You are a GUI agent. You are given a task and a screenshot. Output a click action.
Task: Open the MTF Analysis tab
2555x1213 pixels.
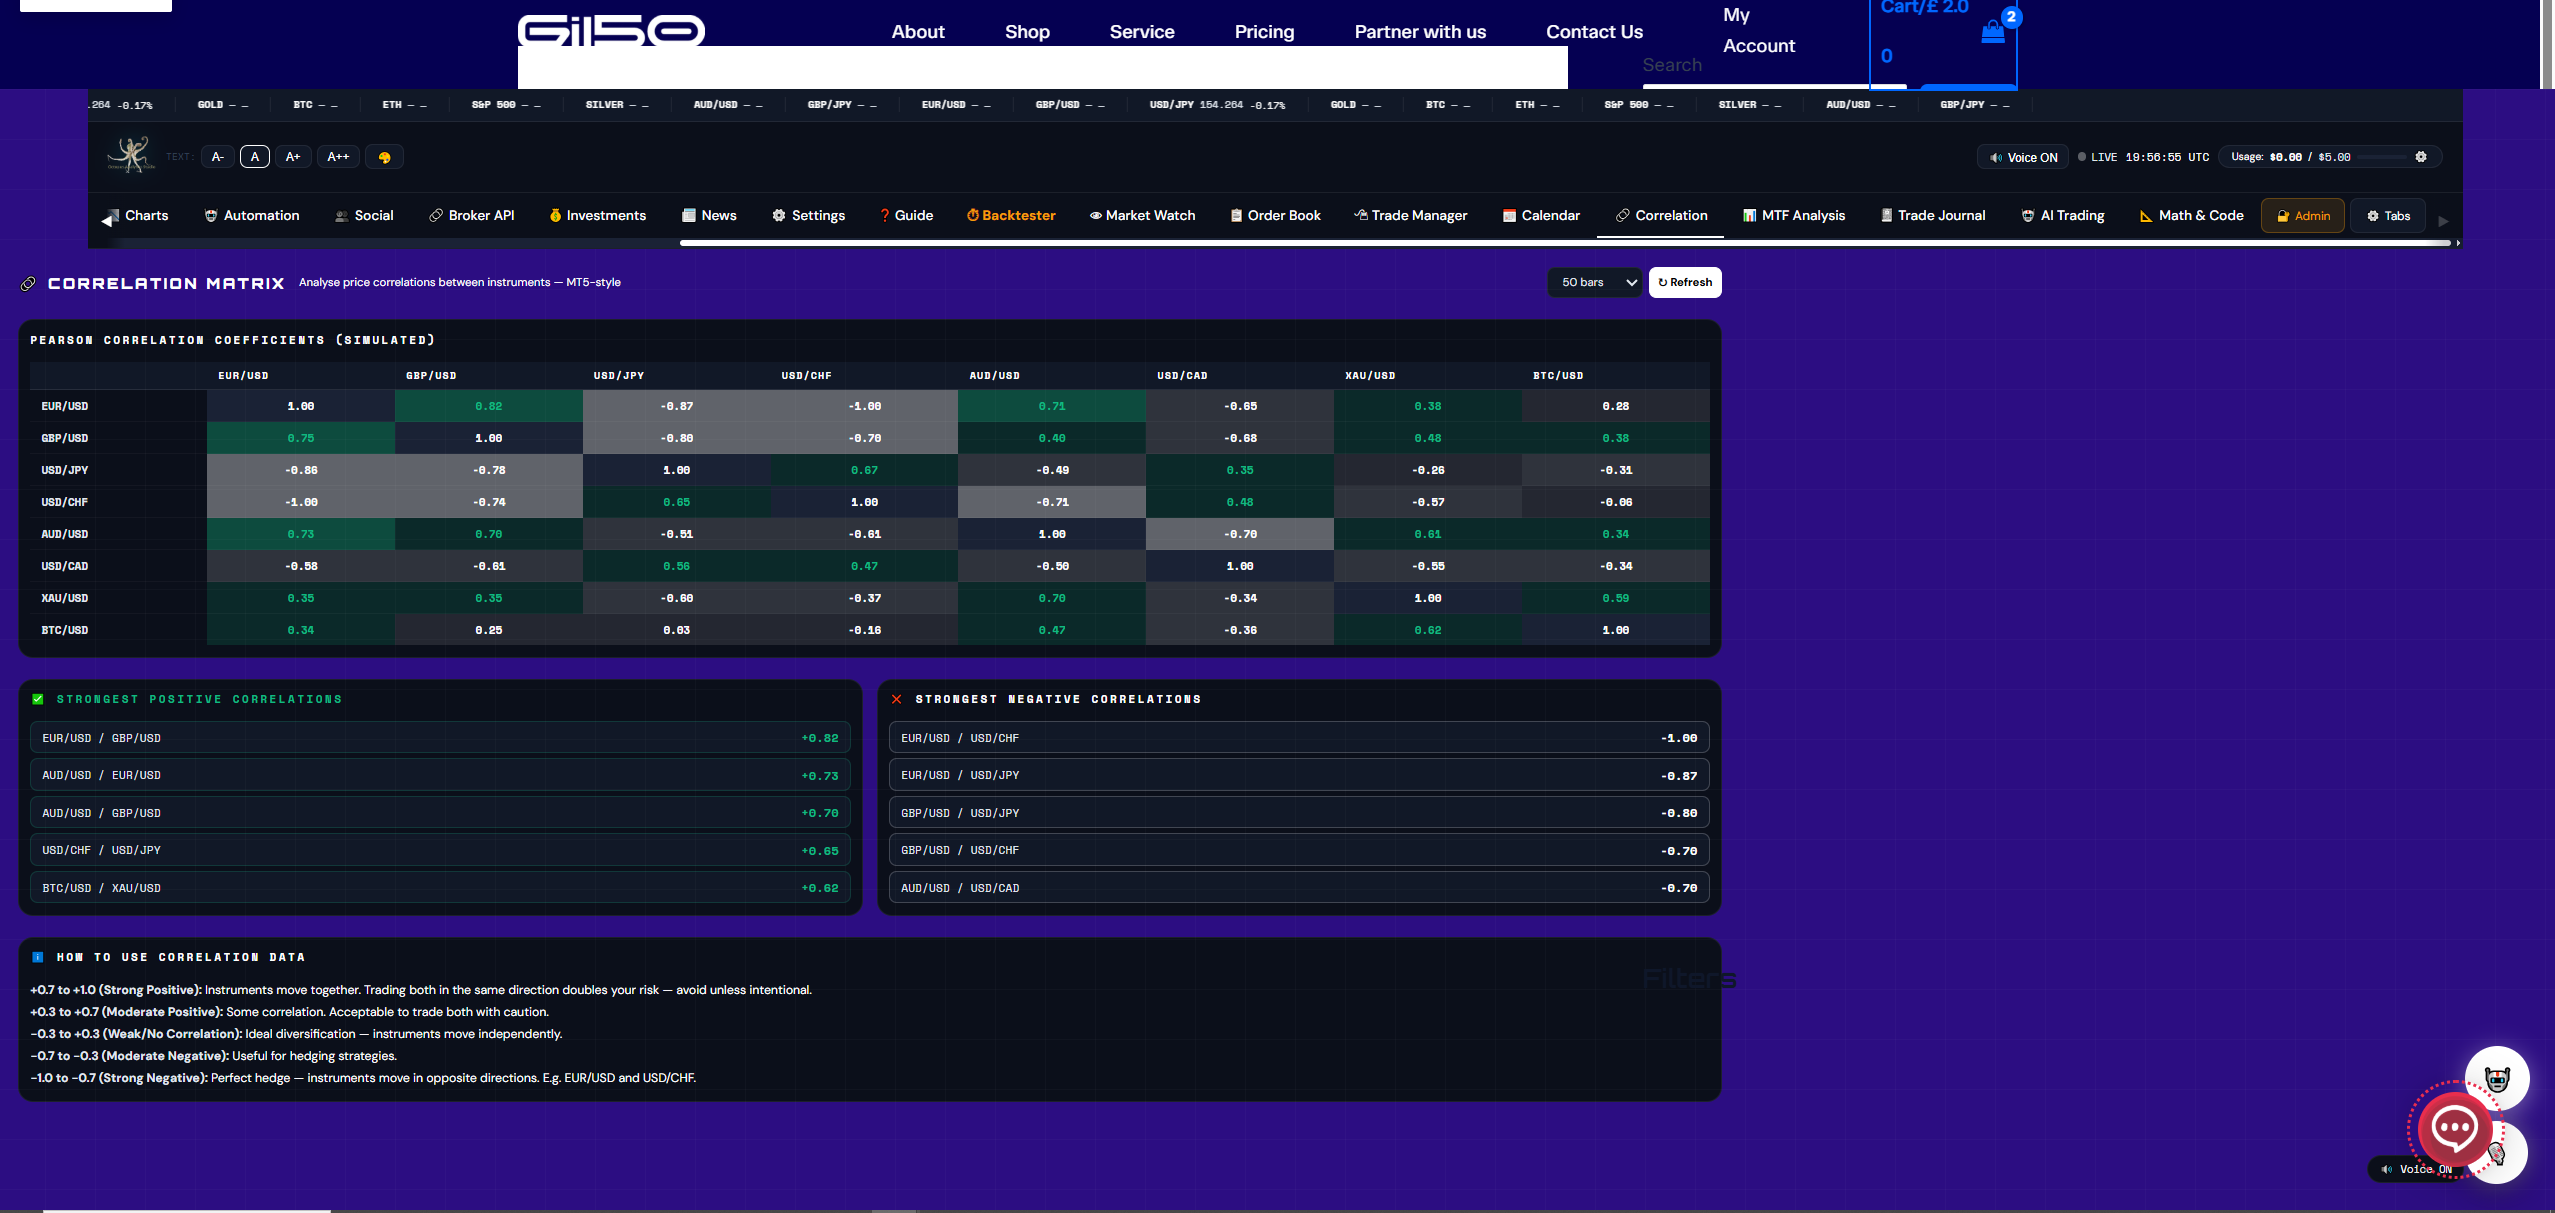(x=1794, y=216)
